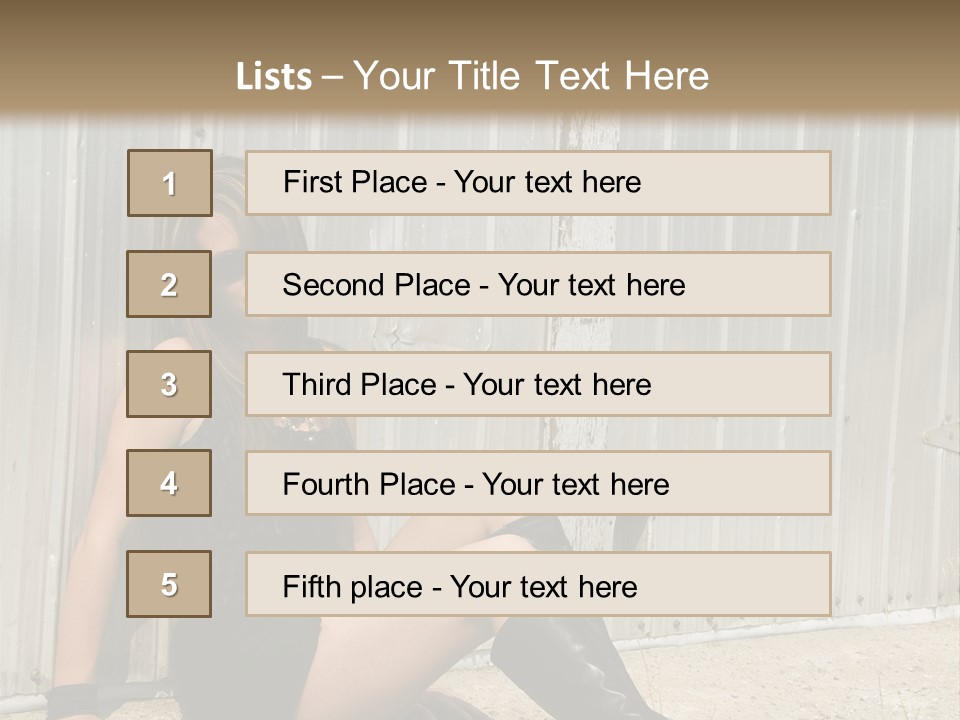Click the slide title text
This screenshot has width=960, height=720.
tap(472, 76)
